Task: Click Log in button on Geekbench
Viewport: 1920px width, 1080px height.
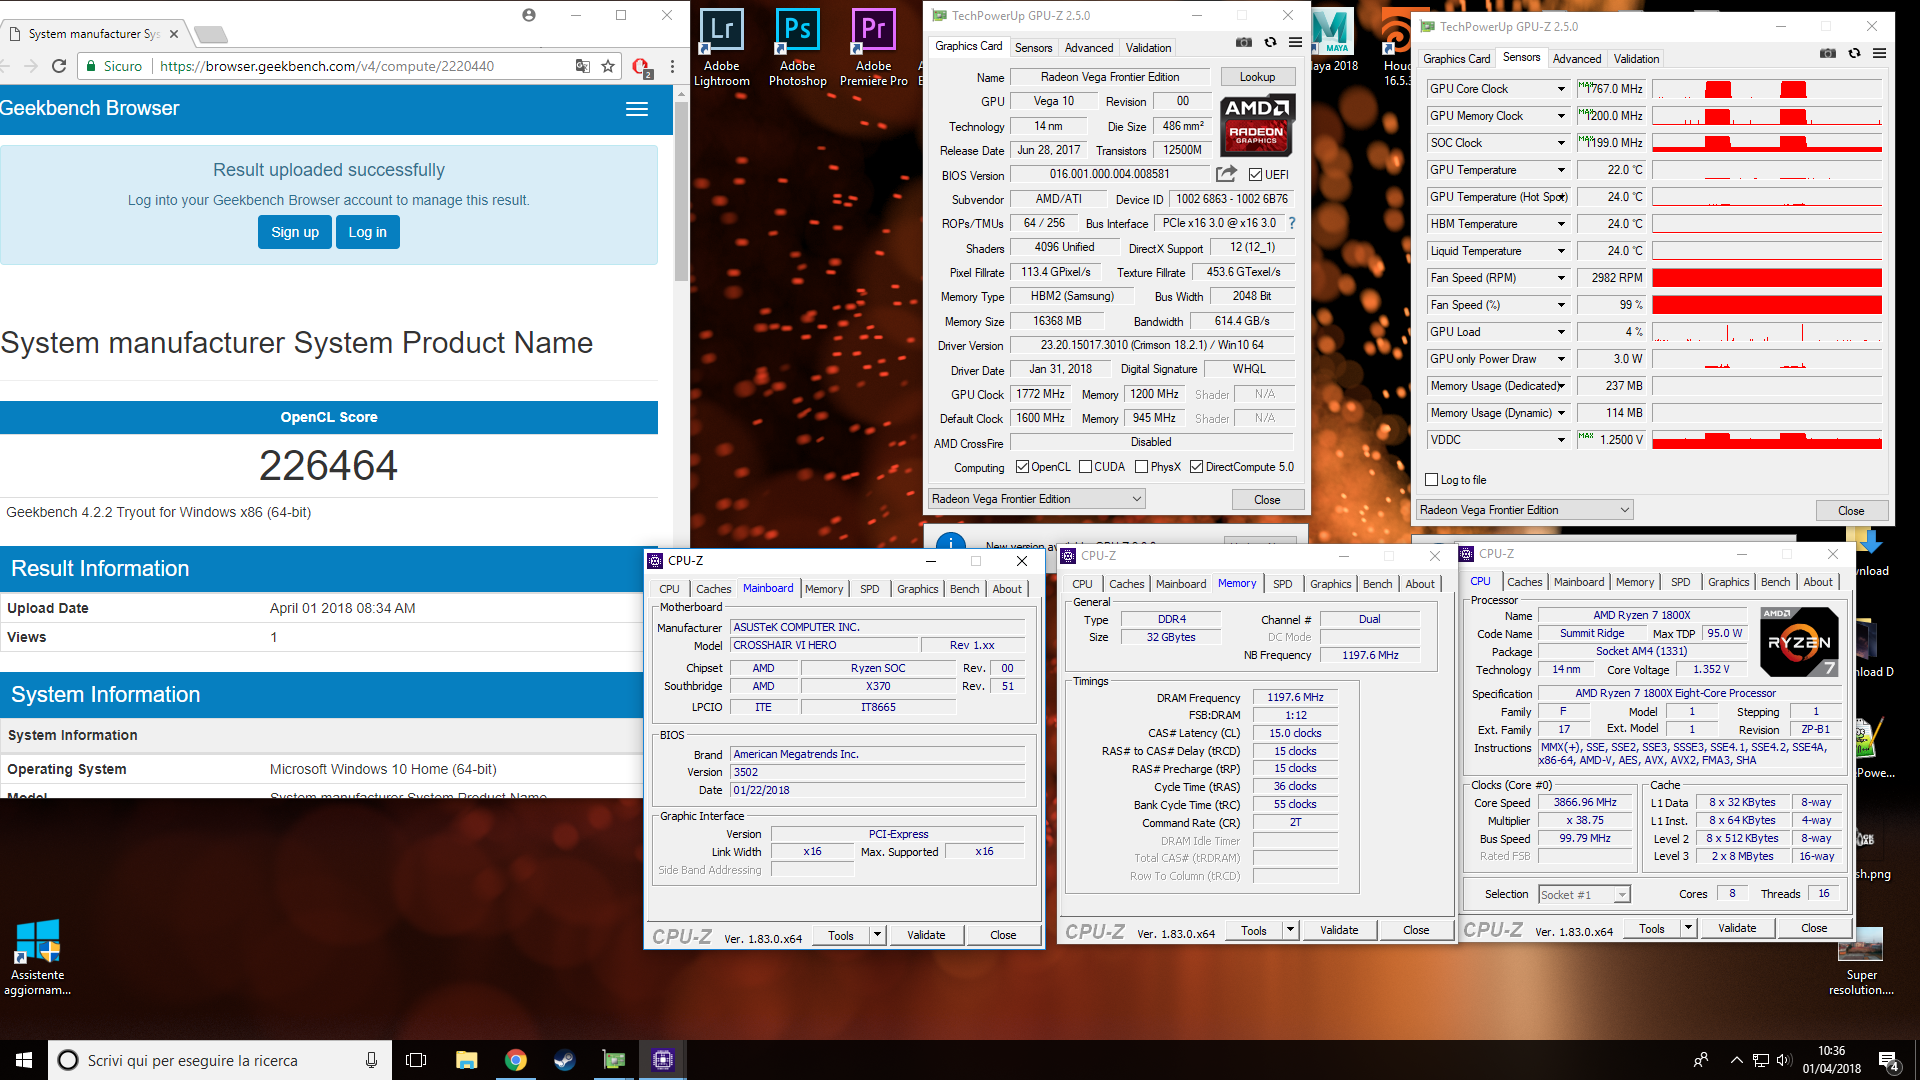Action: point(367,232)
